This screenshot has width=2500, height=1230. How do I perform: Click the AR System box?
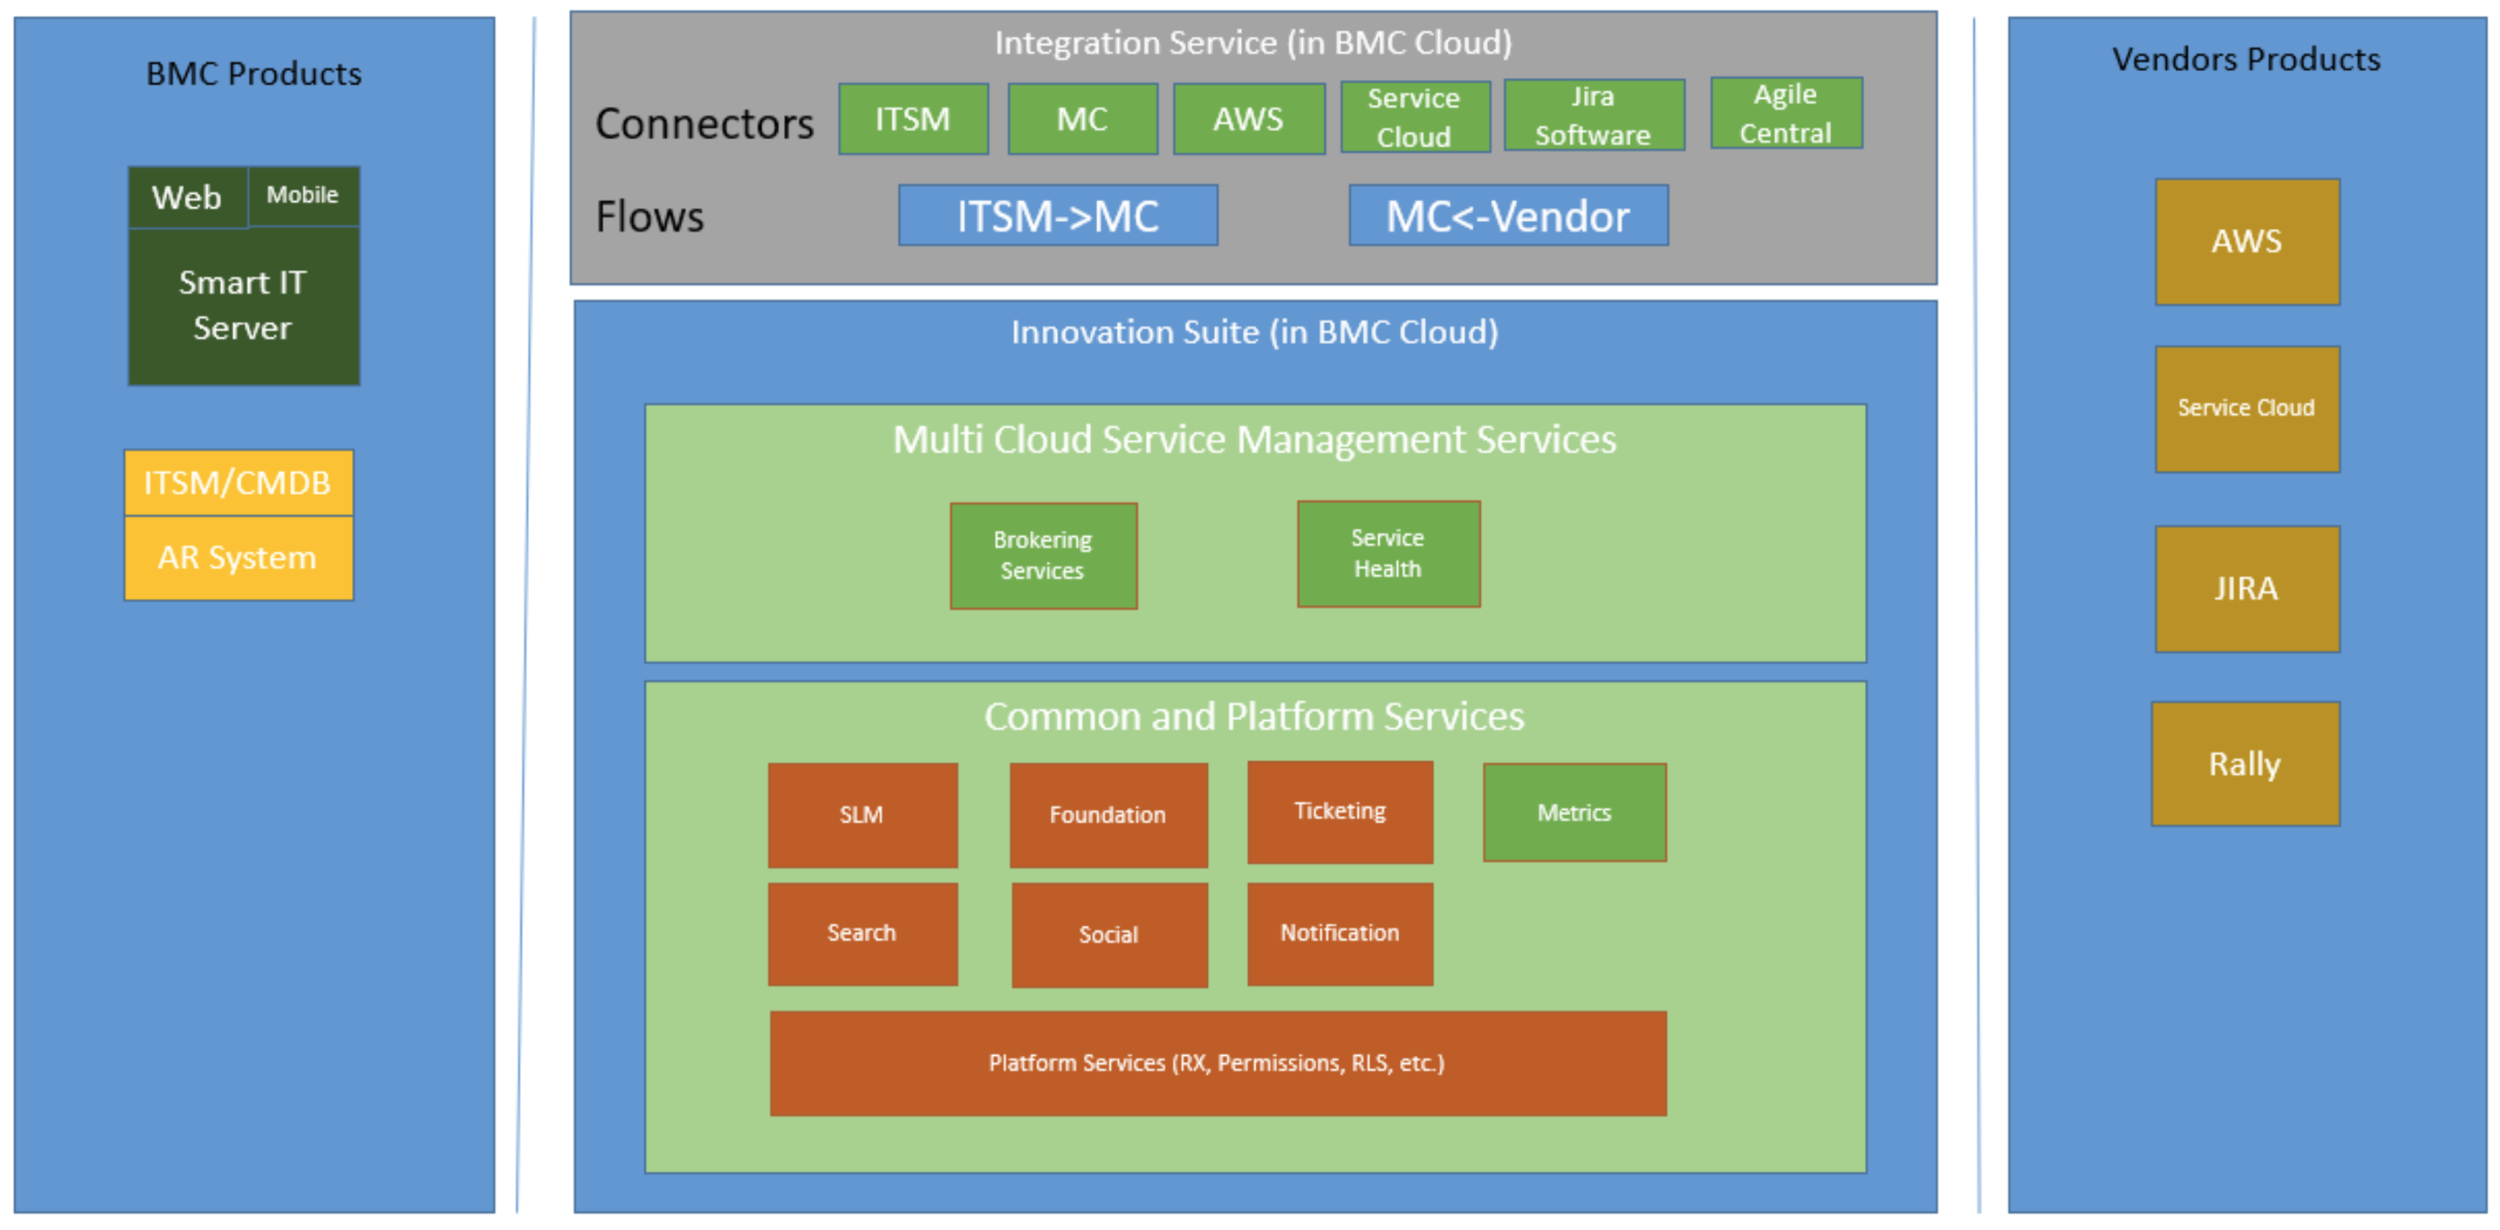pyautogui.click(x=238, y=558)
